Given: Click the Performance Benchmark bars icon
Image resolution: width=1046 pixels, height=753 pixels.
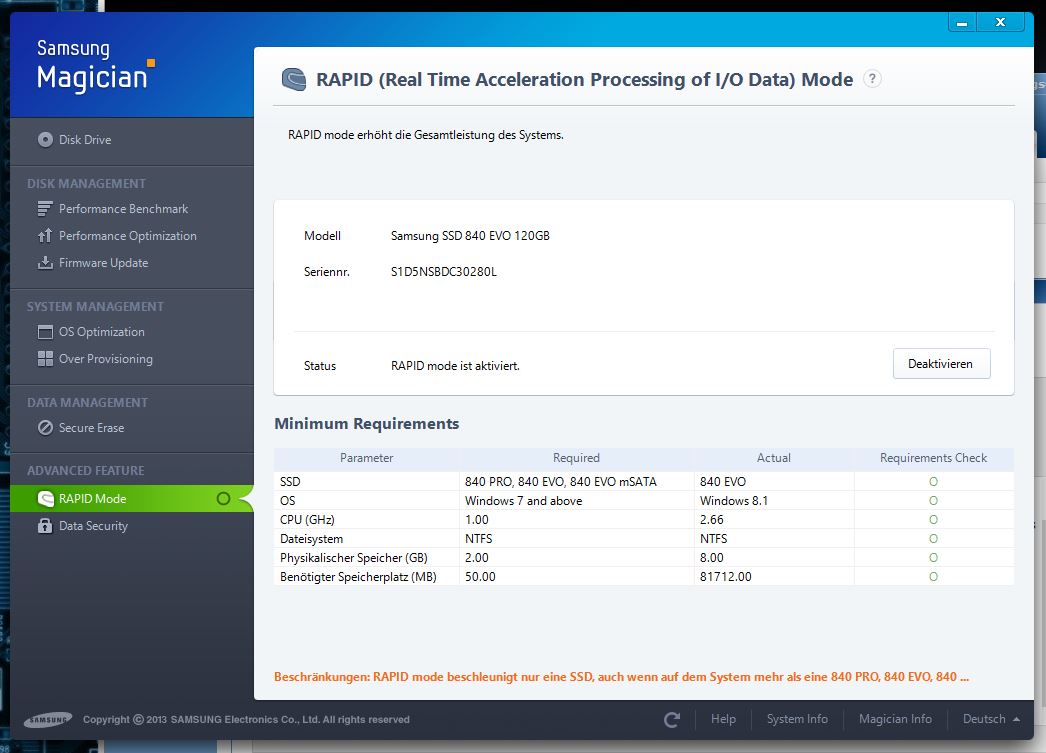Looking at the screenshot, I should 45,209.
